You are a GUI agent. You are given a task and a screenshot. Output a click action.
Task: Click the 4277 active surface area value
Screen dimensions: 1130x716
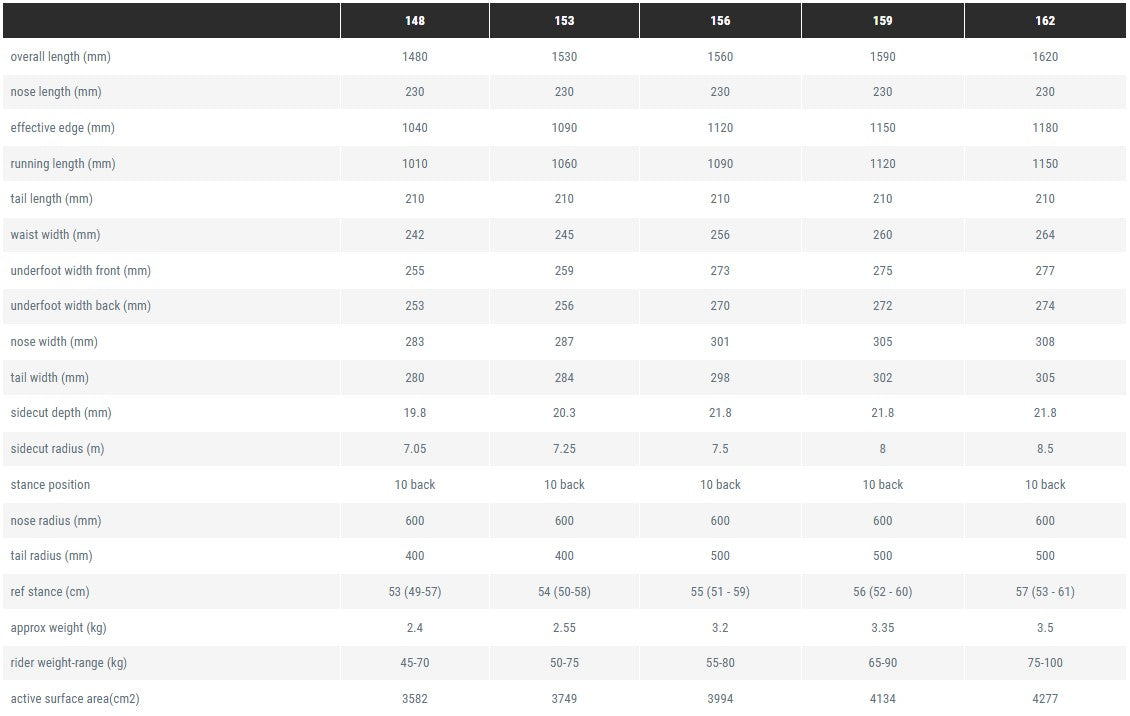point(1045,699)
